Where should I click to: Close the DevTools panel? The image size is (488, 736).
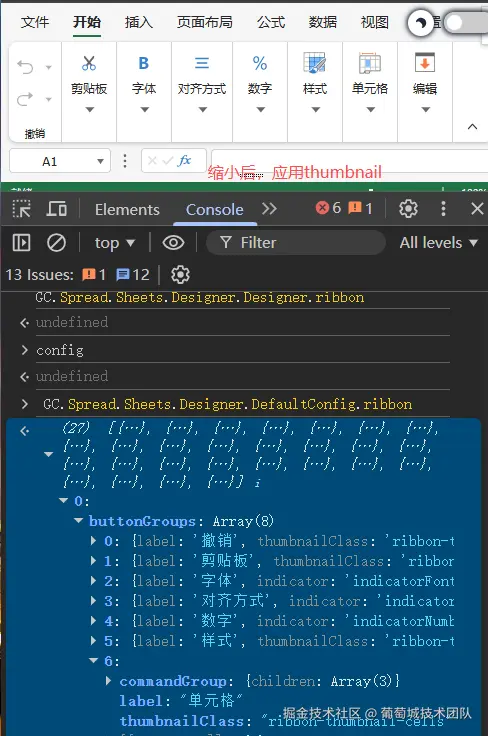click(x=477, y=208)
